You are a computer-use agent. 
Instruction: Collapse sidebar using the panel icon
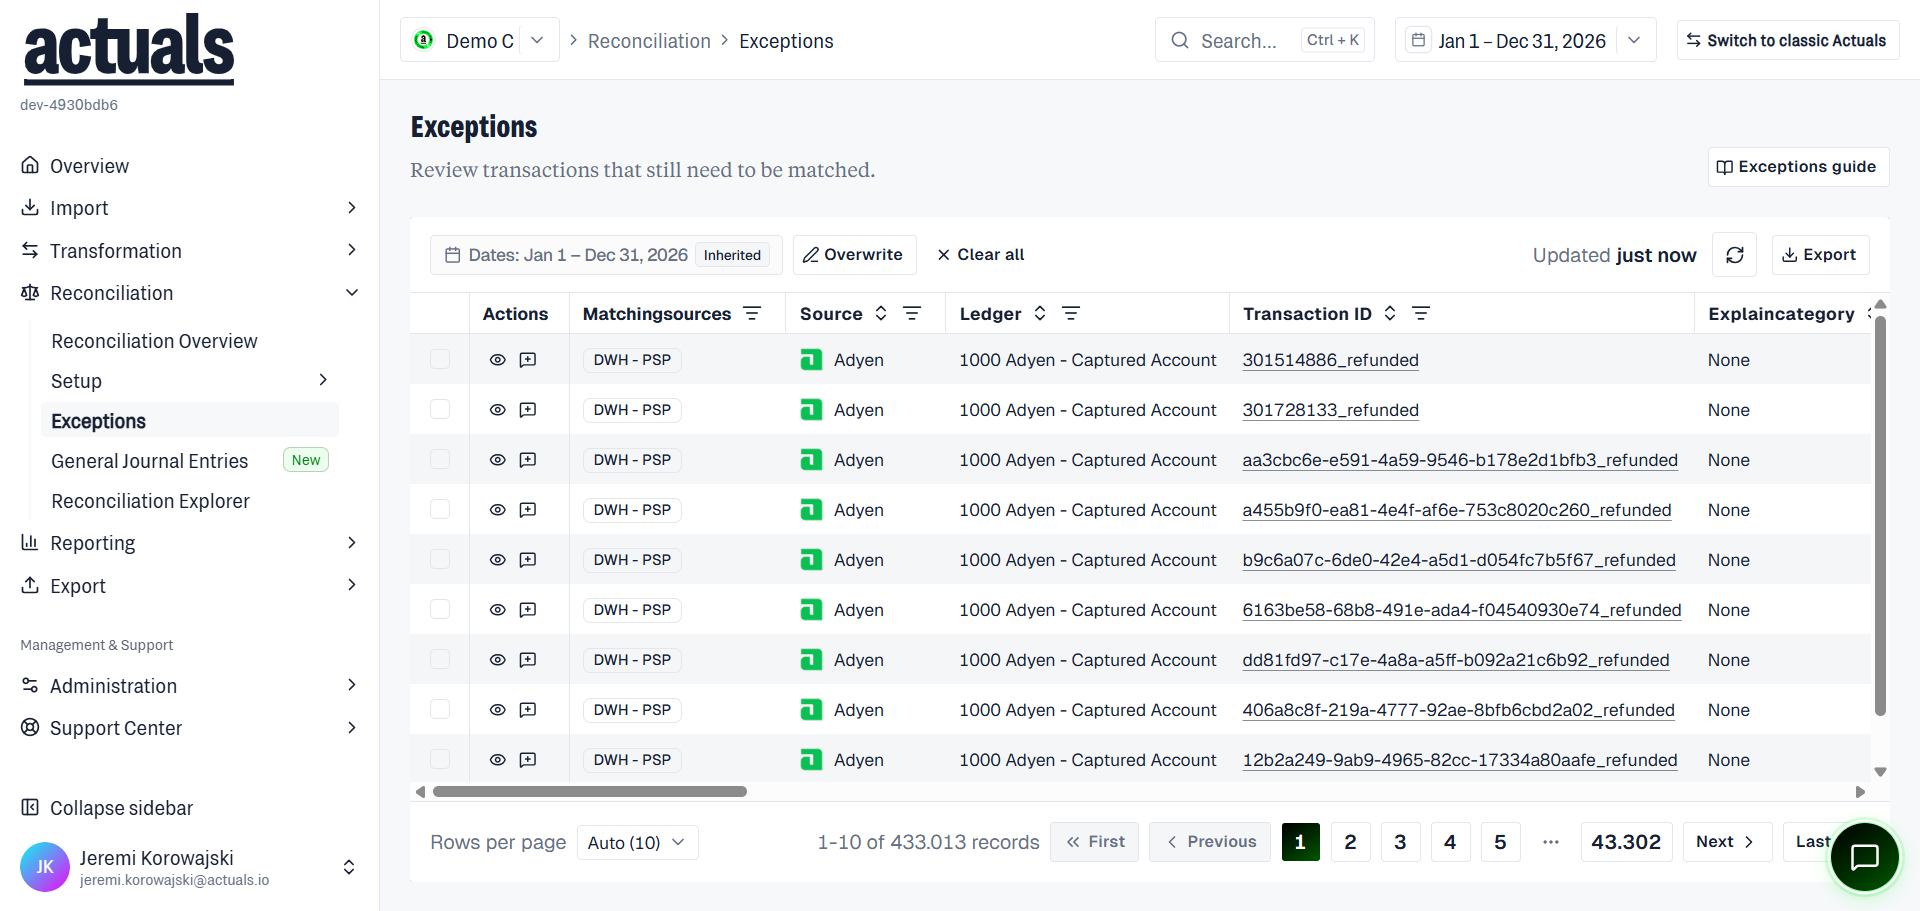[30, 807]
